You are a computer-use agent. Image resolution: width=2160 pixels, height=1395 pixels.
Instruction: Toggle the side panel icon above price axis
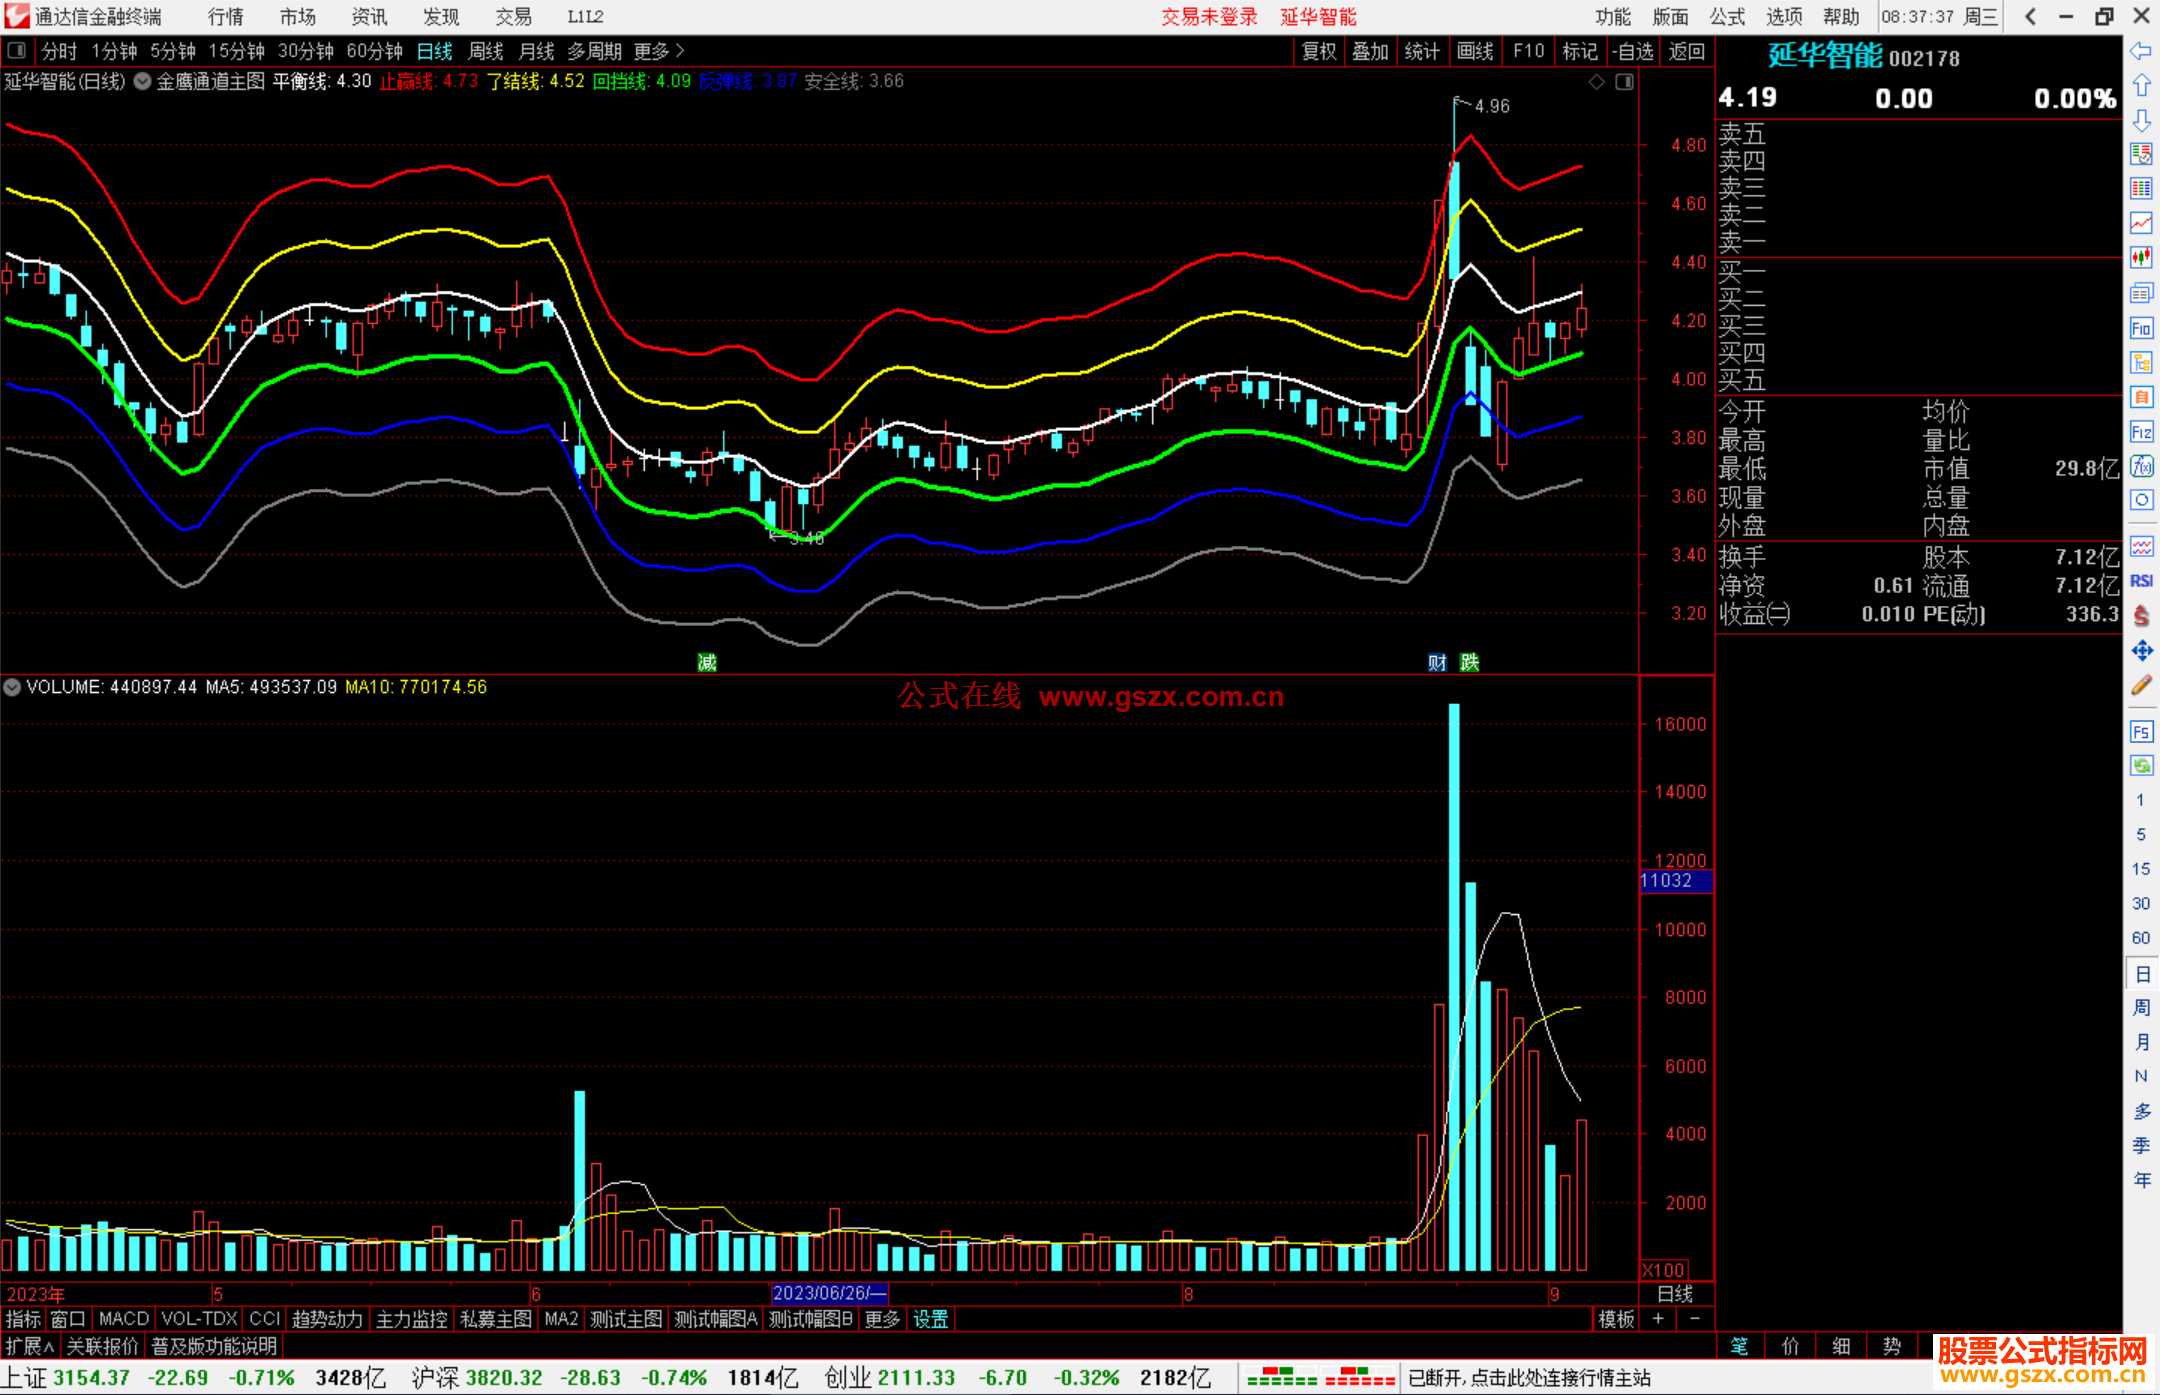pos(1625,82)
